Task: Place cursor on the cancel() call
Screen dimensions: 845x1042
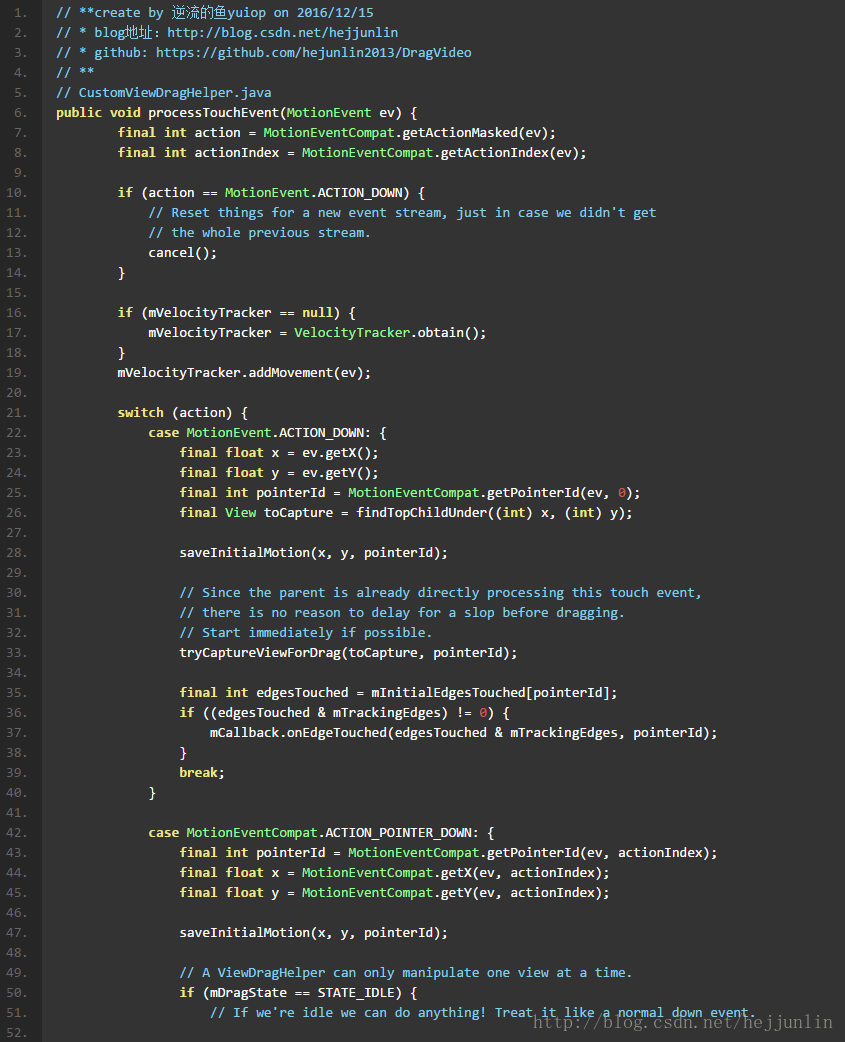Action: (182, 252)
